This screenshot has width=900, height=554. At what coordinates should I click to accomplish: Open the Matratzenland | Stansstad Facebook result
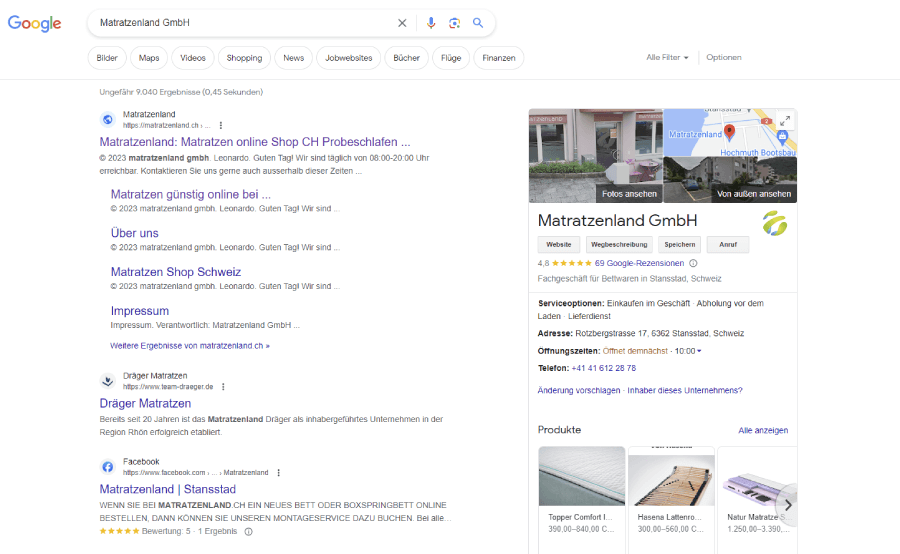pyautogui.click(x=168, y=489)
